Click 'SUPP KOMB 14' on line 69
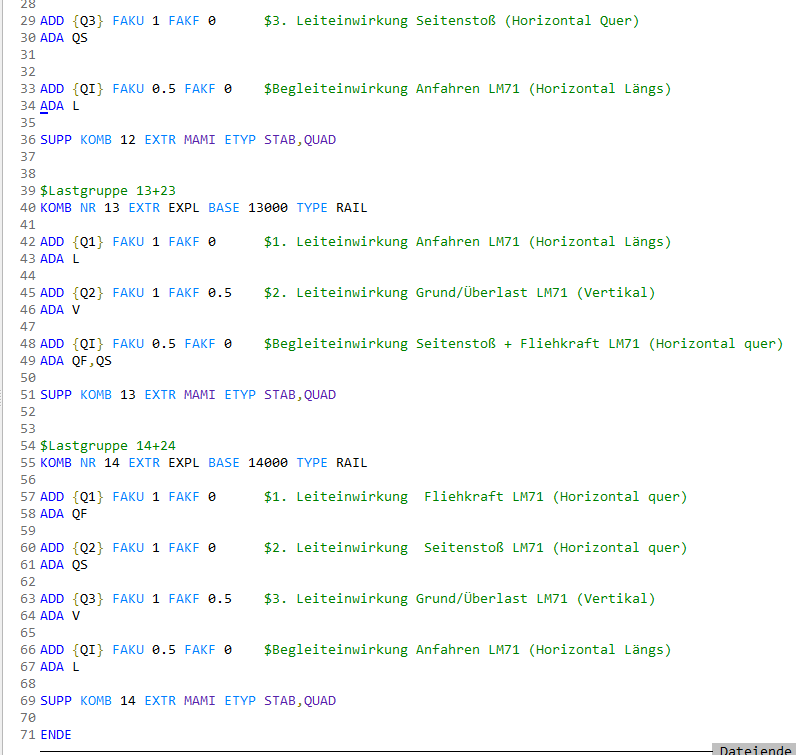 click(x=88, y=701)
